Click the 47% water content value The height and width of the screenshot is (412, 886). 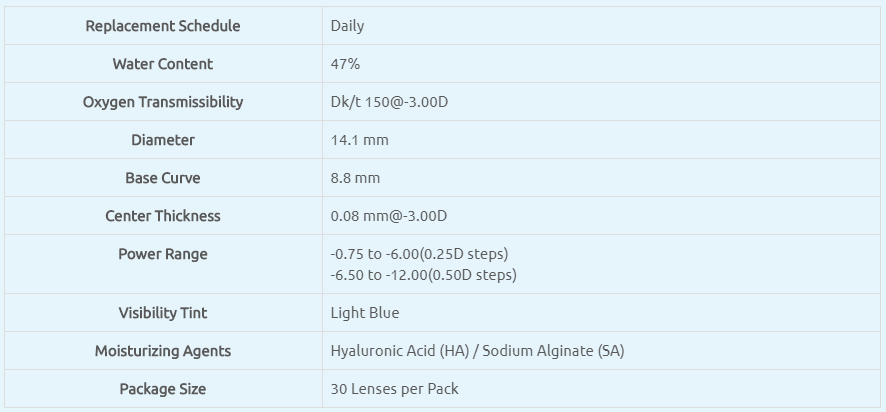coord(345,64)
